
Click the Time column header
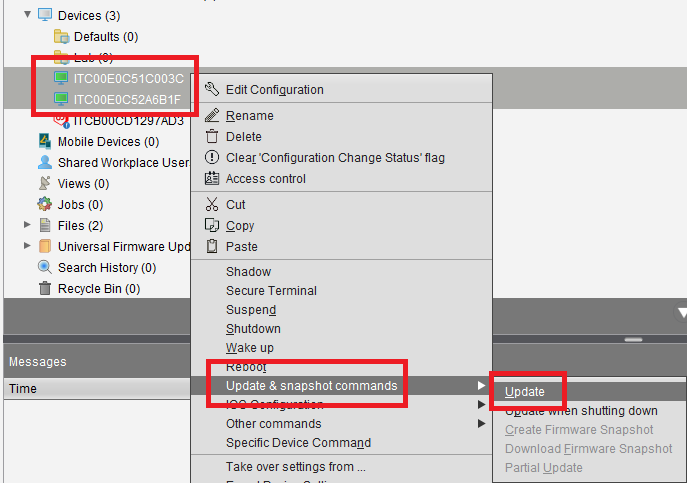tap(23, 388)
